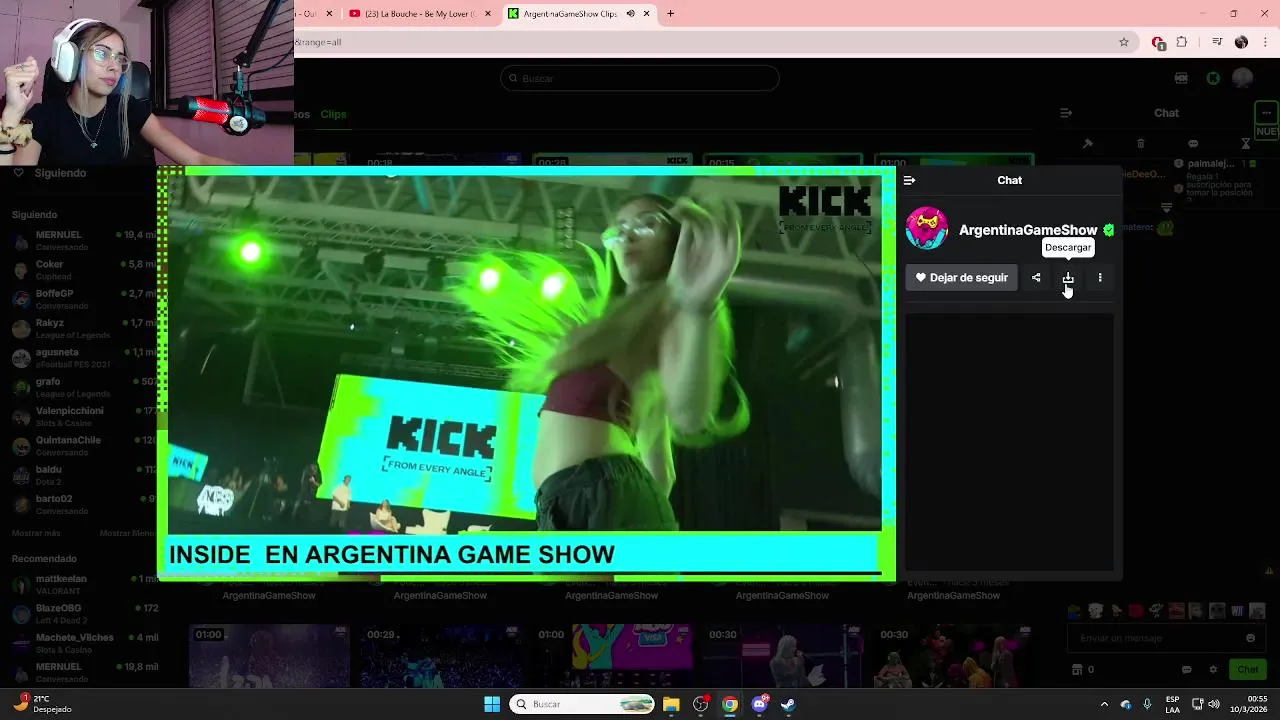Click hourglass icon in chat toolbar

tap(1246, 144)
